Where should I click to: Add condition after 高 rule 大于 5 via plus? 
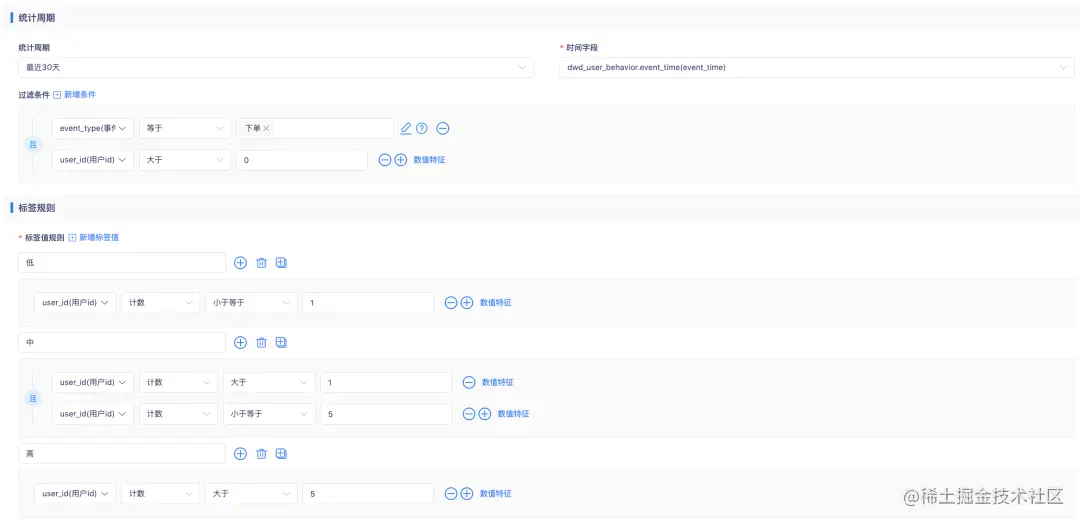pos(467,493)
